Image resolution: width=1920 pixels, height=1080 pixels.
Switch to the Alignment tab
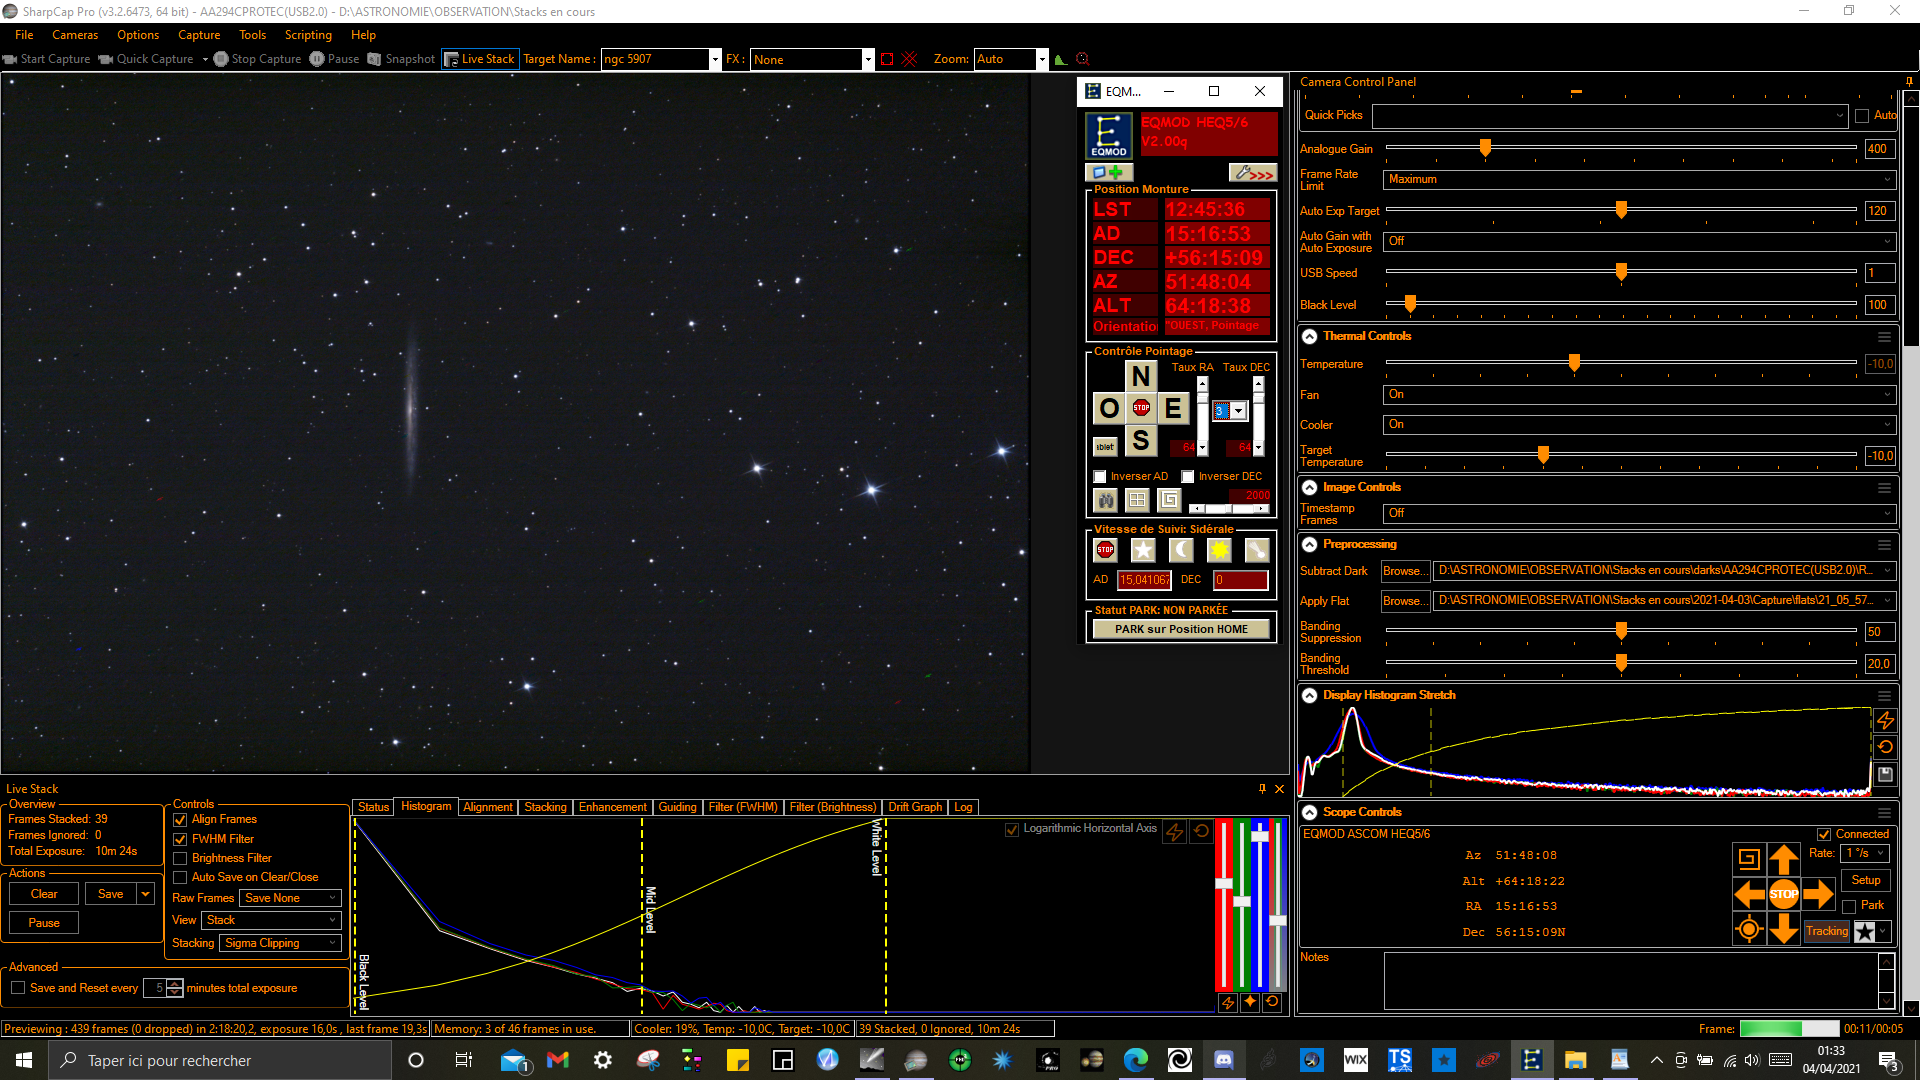pos(488,807)
